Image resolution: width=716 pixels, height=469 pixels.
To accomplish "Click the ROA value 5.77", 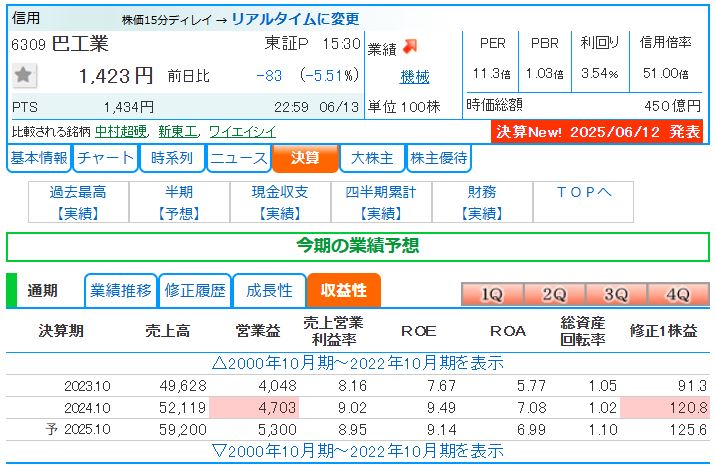I will point(532,386).
